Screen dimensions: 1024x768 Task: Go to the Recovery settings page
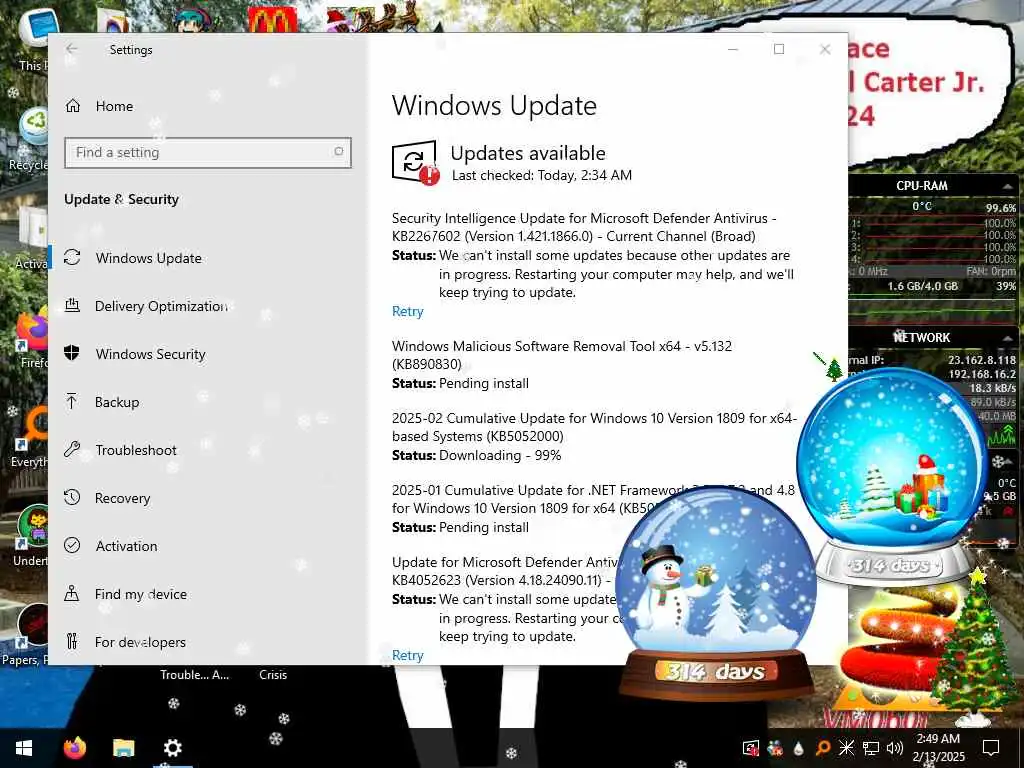pyautogui.click(x=122, y=498)
